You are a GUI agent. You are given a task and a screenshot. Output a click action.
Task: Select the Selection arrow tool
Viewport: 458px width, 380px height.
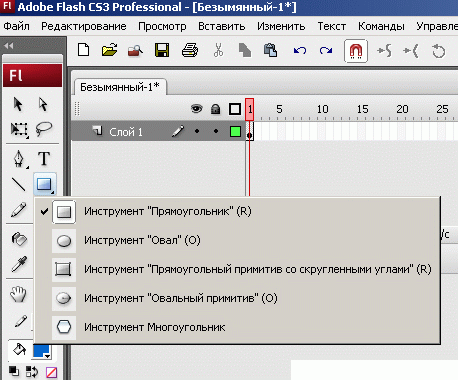click(18, 104)
